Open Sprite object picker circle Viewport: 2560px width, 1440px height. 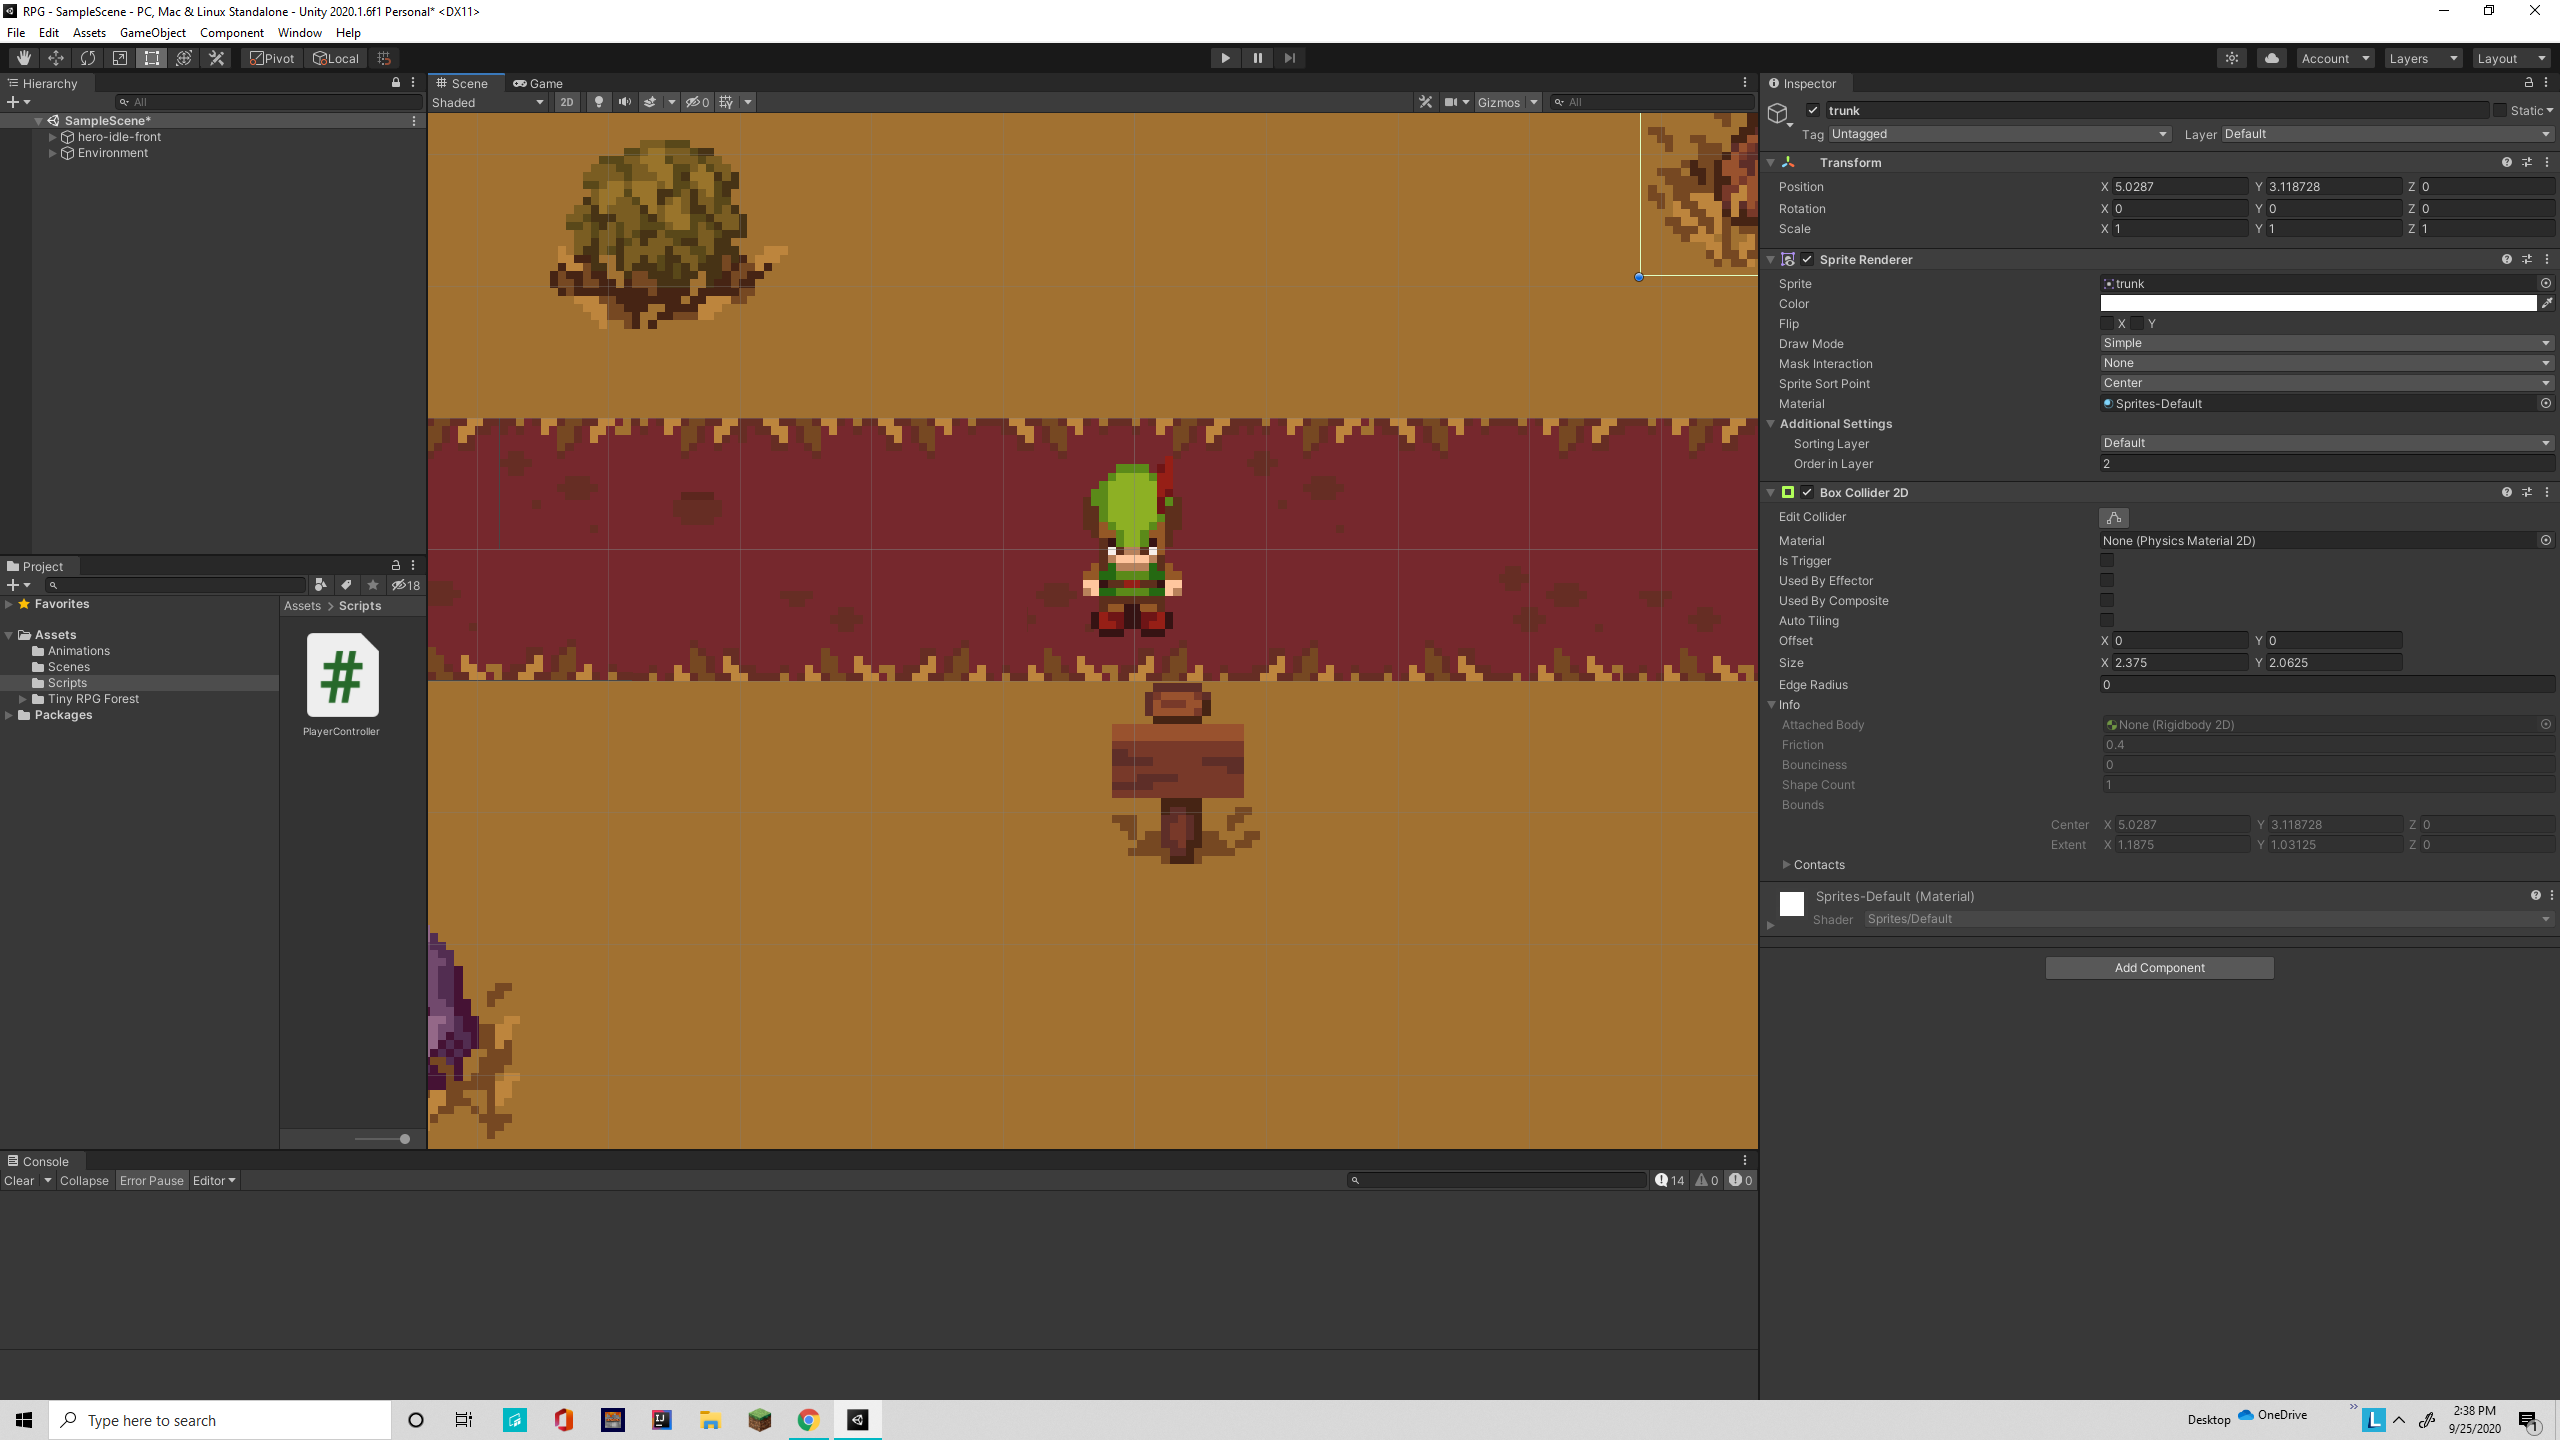coord(2546,283)
